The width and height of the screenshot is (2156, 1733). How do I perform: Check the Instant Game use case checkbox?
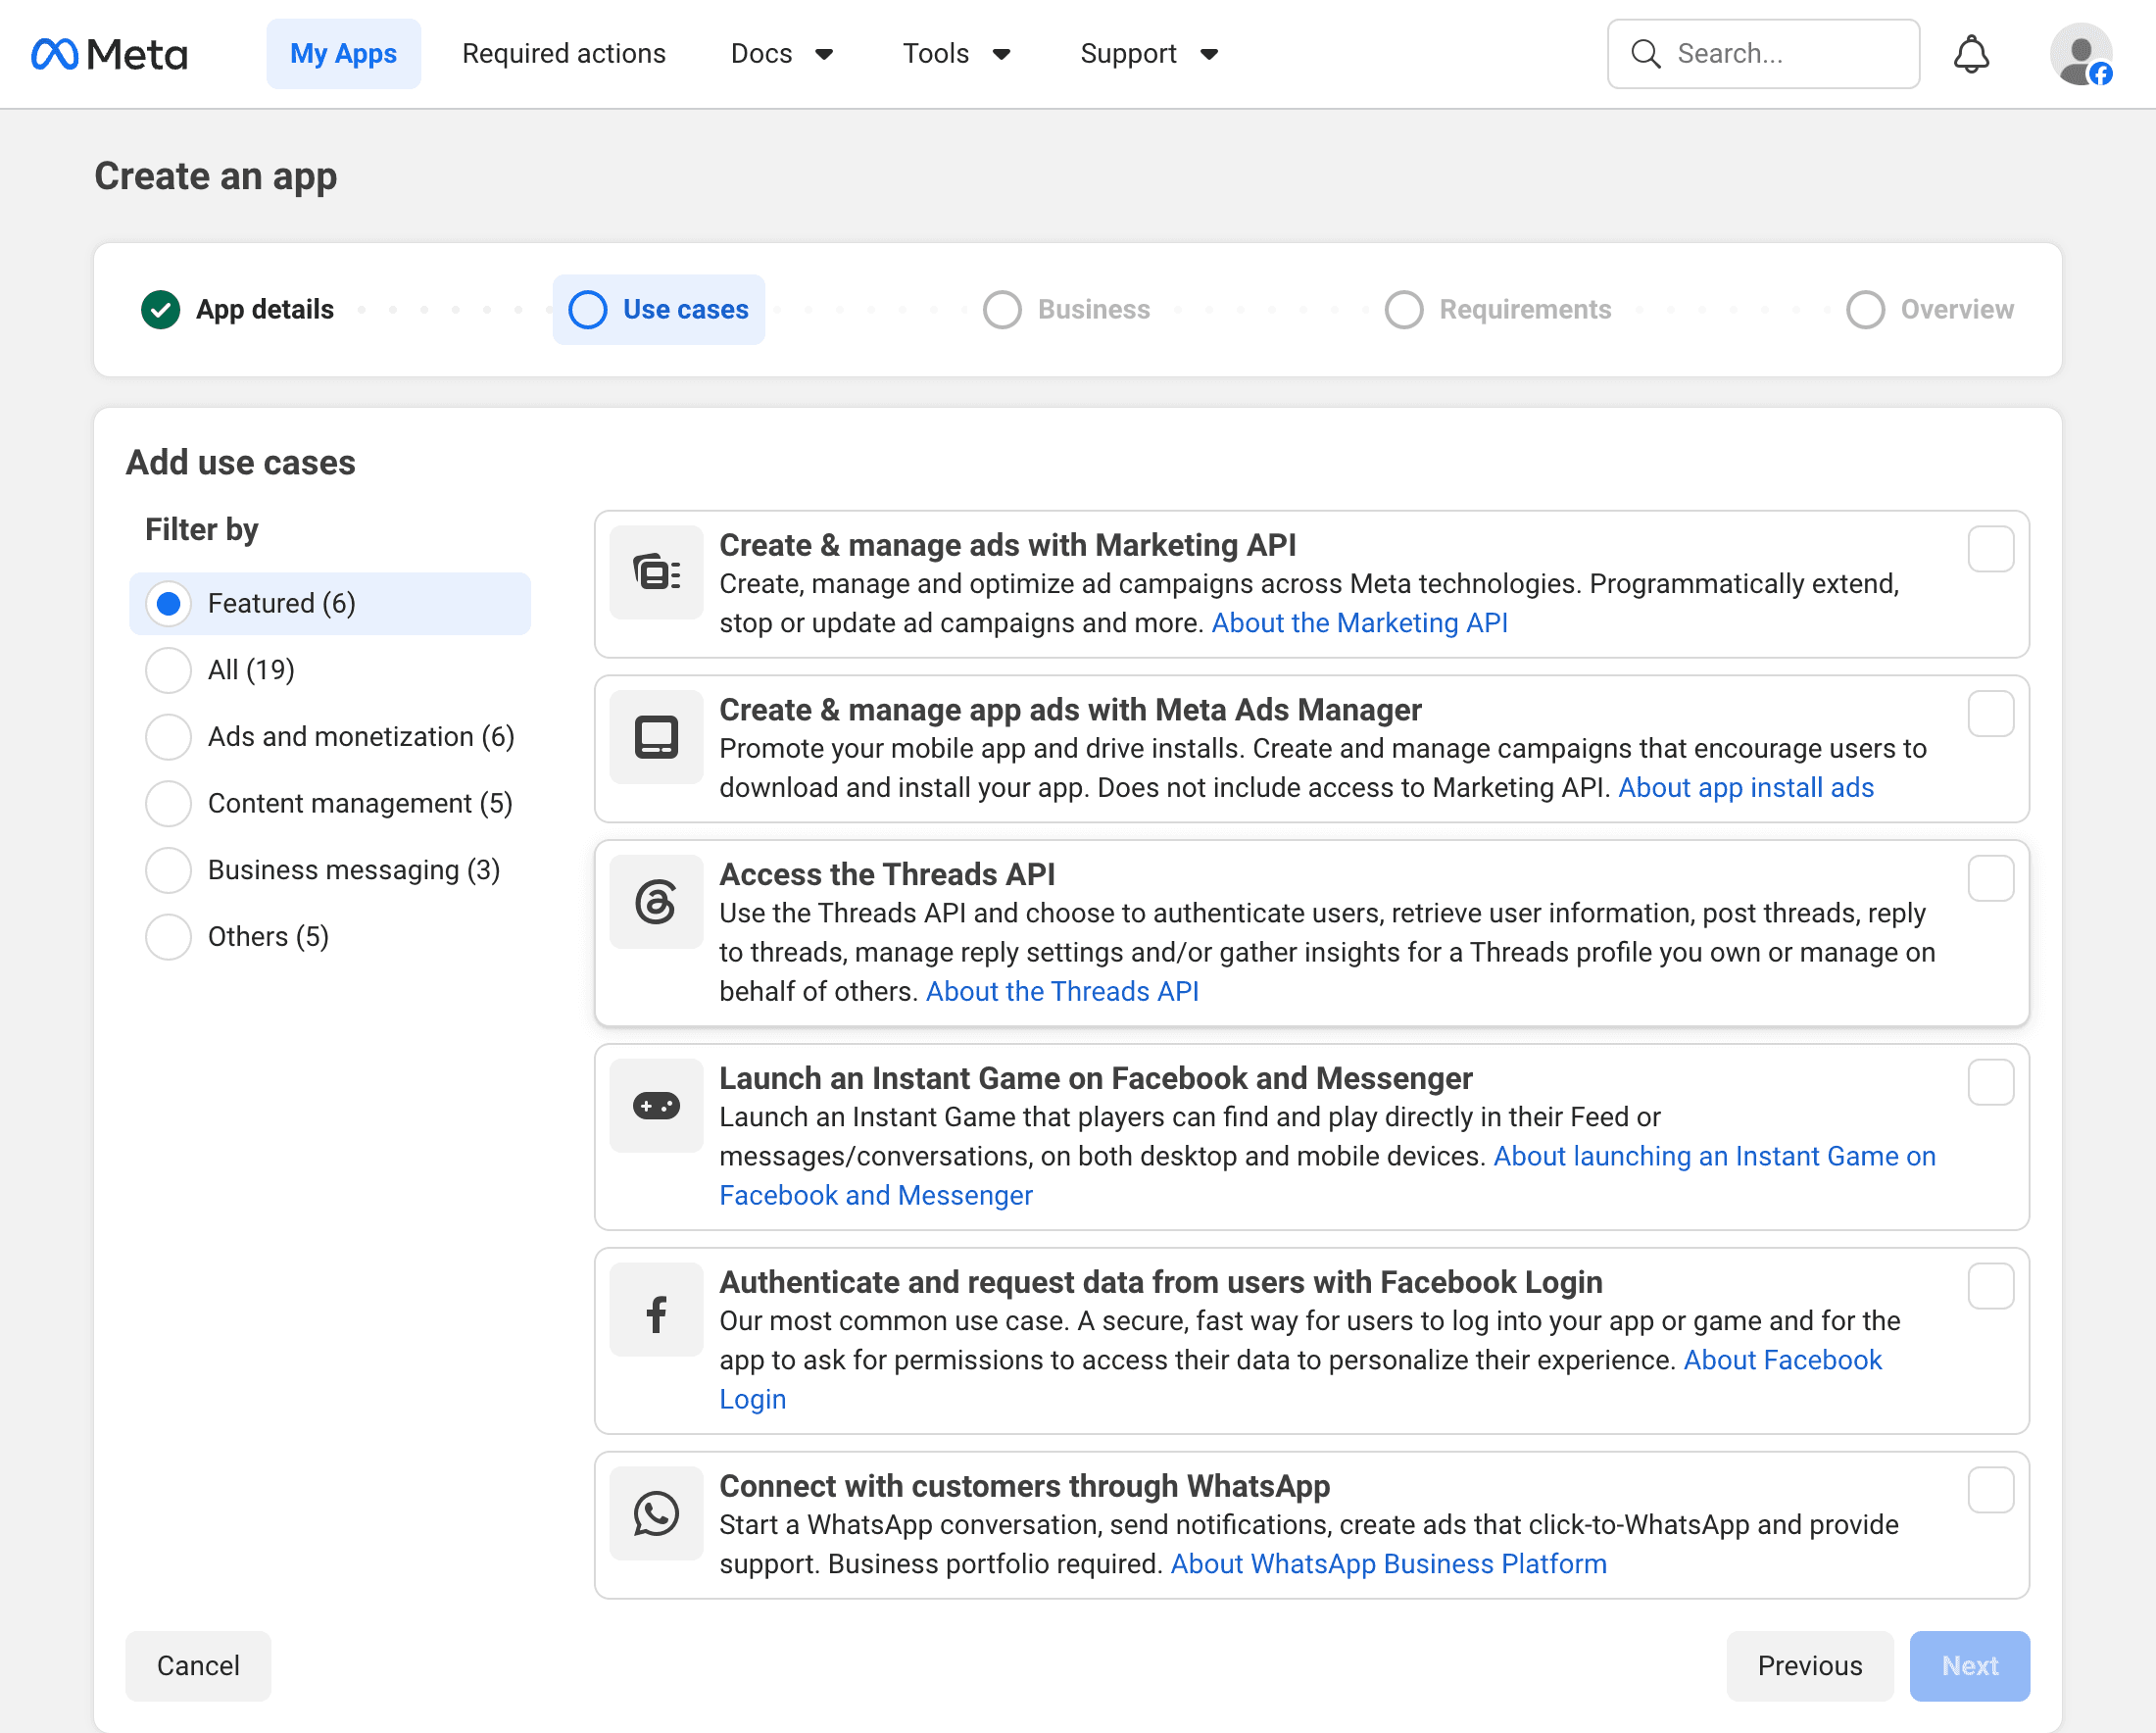click(x=1990, y=1082)
